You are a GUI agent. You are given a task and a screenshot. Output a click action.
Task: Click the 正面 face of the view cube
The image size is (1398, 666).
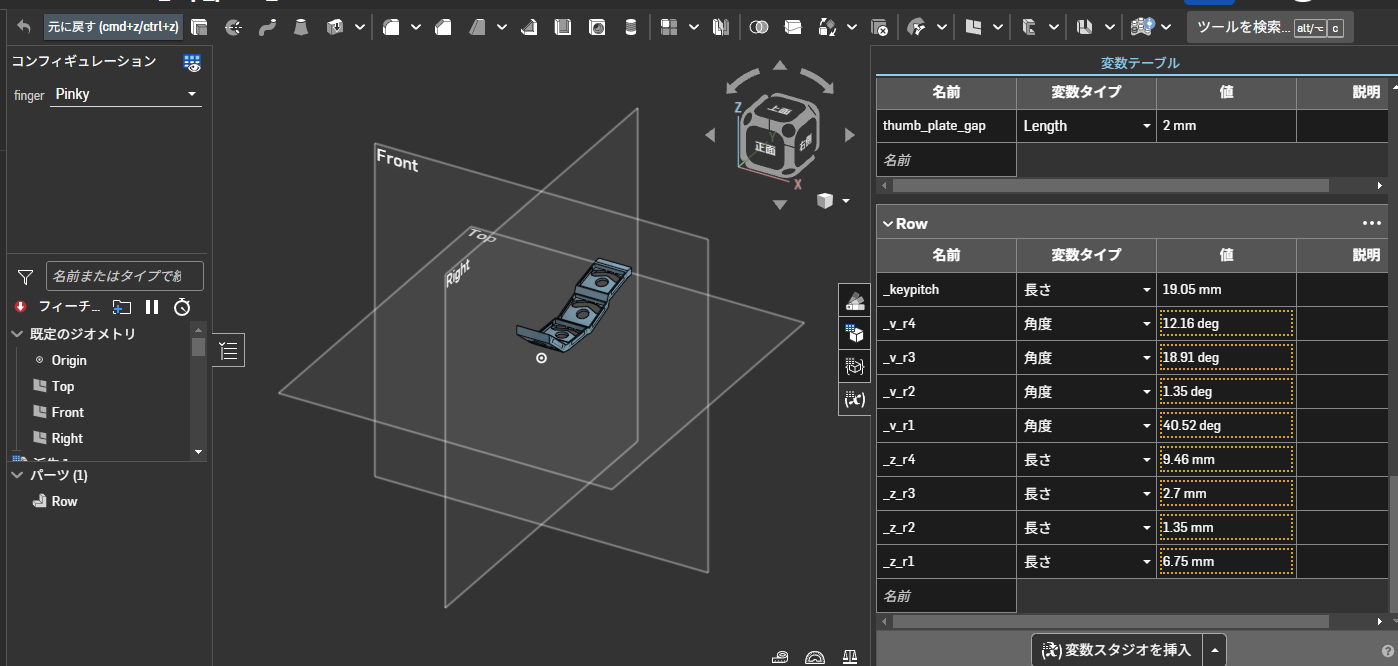pos(765,147)
